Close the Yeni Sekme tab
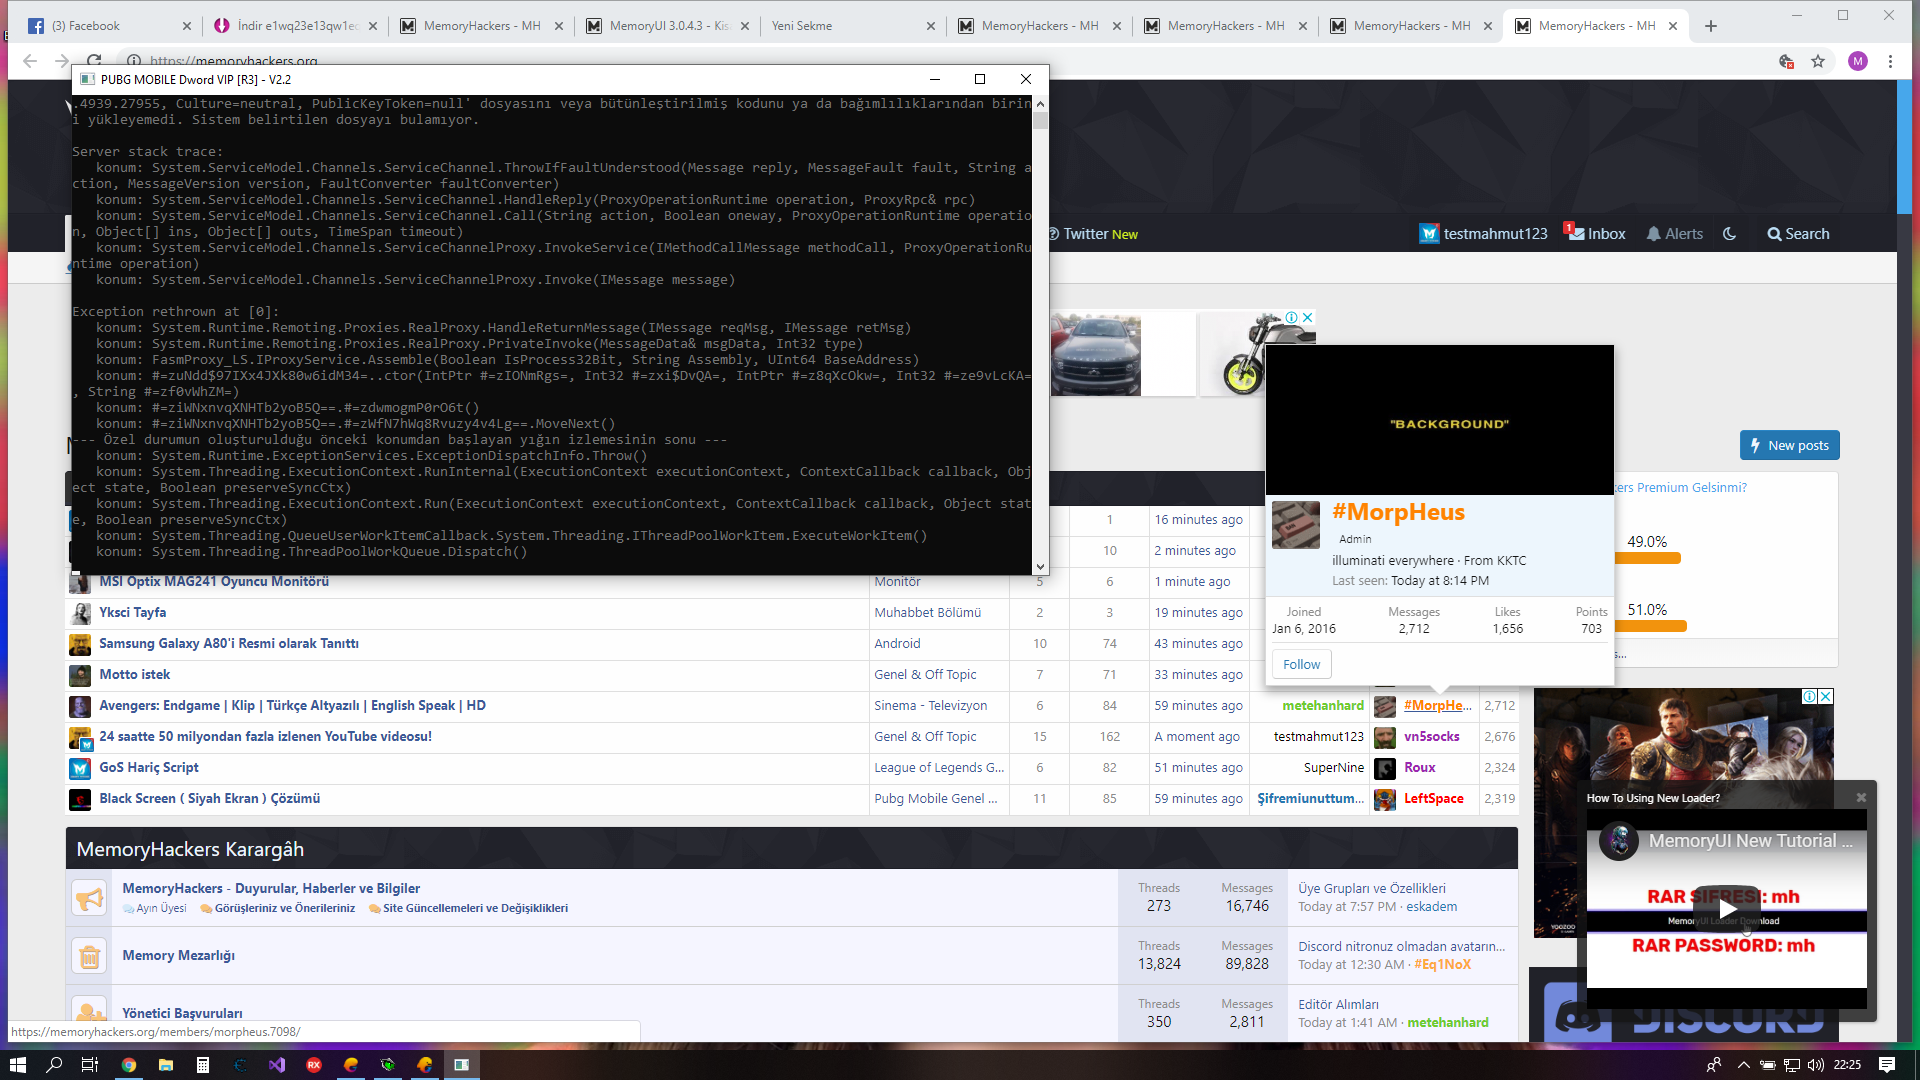 pyautogui.click(x=930, y=26)
